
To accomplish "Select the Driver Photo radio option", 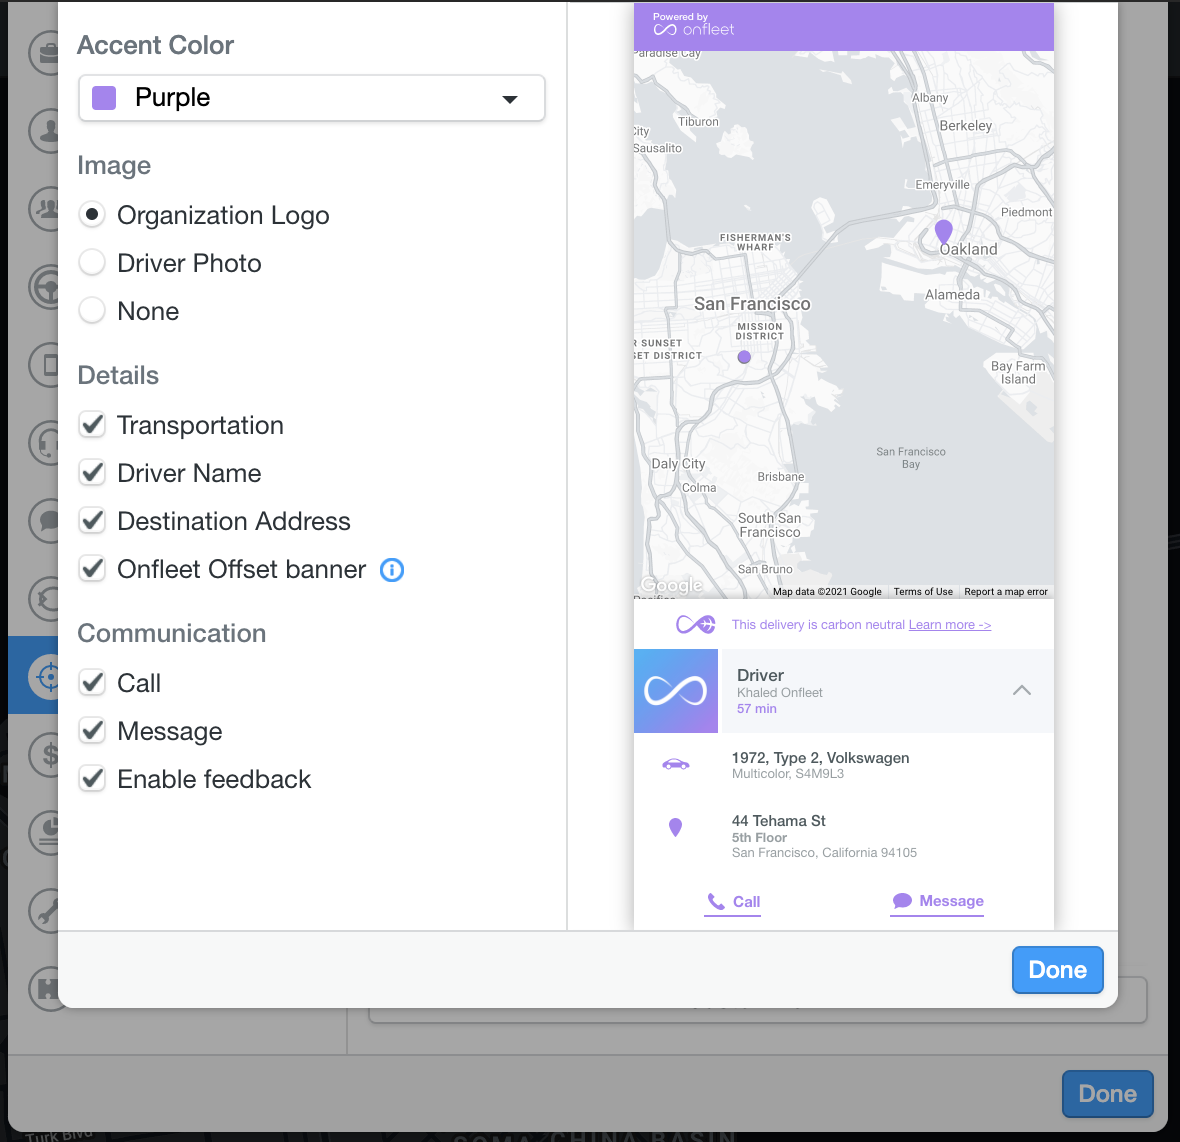I will coord(92,263).
